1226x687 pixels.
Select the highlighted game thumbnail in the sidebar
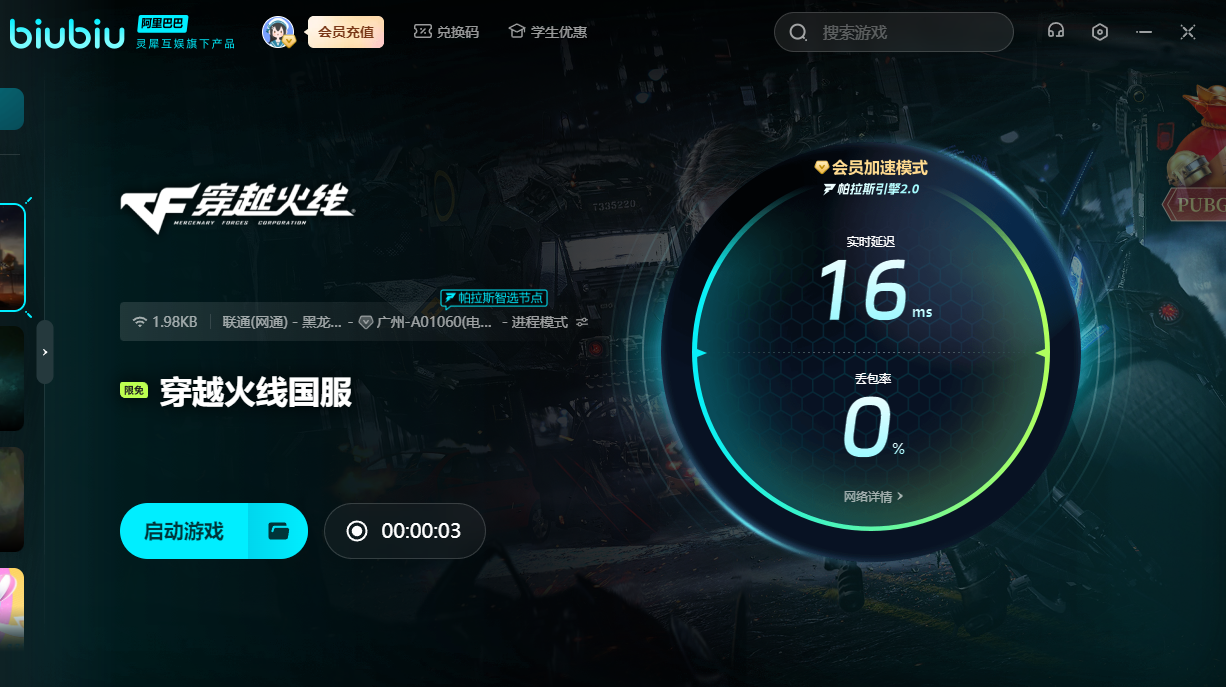tap(11, 257)
